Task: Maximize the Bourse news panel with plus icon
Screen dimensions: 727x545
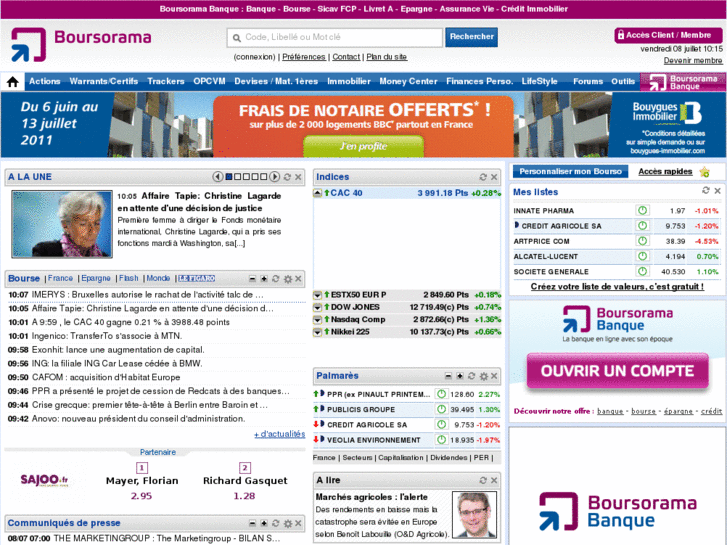Action: point(264,279)
